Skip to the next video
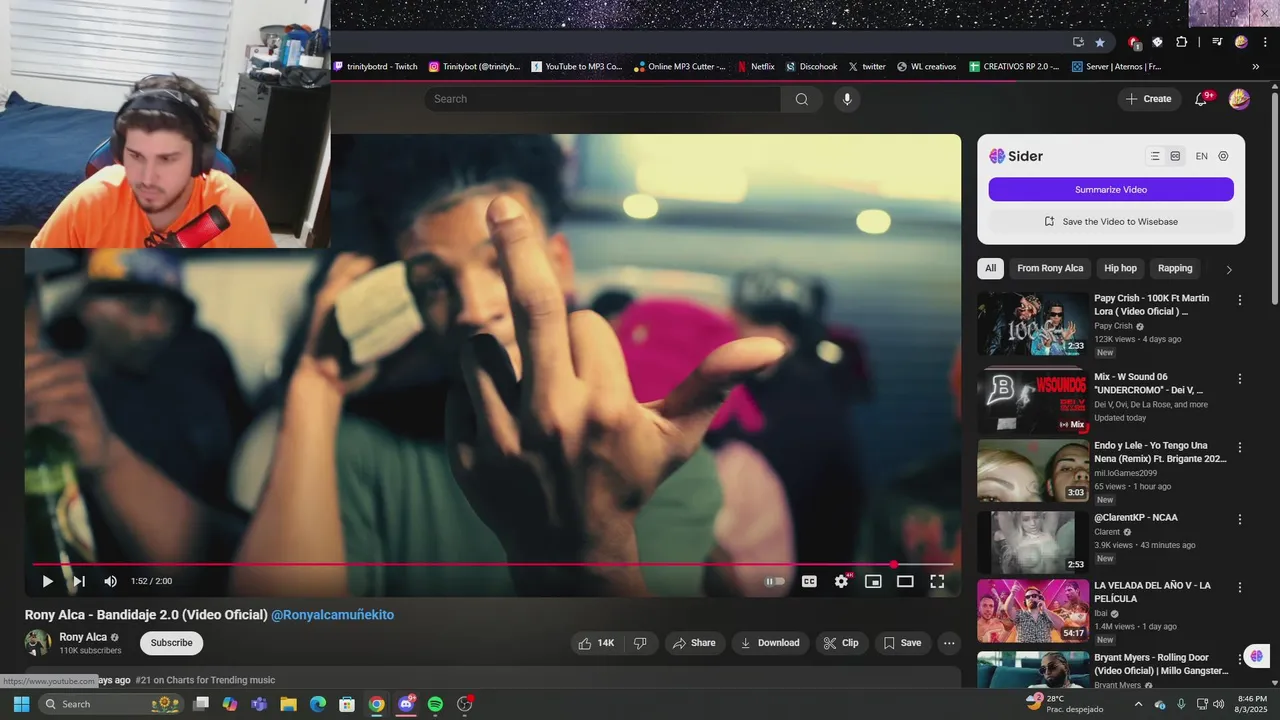The height and width of the screenshot is (720, 1280). [x=78, y=581]
